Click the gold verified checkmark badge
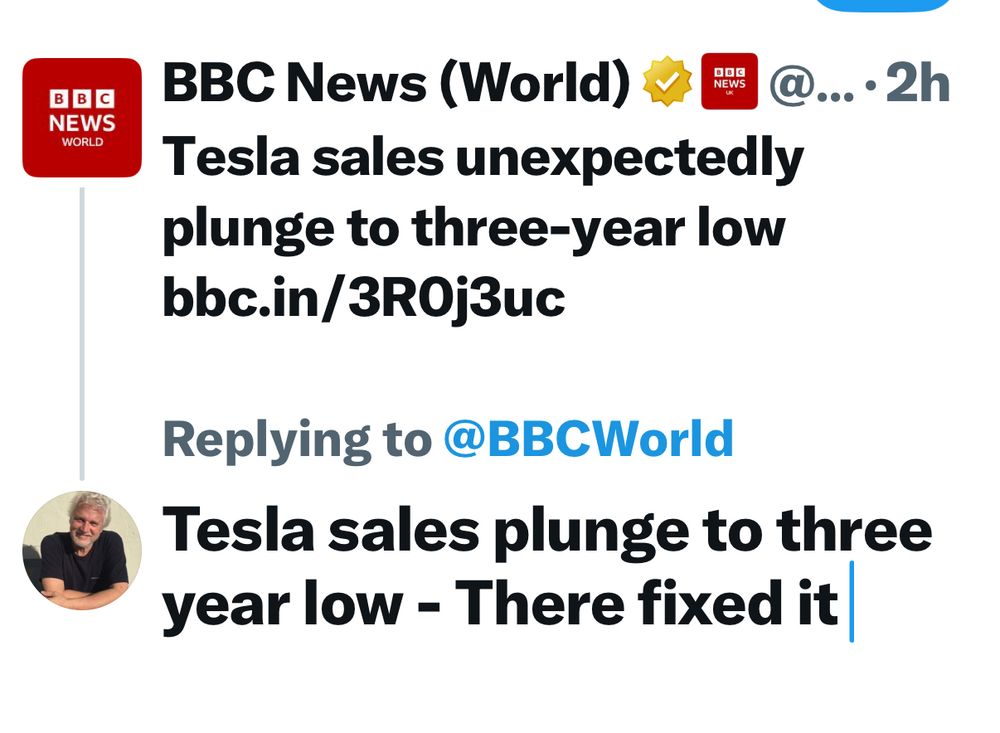Screen dimensions: 1000x733 (666, 82)
